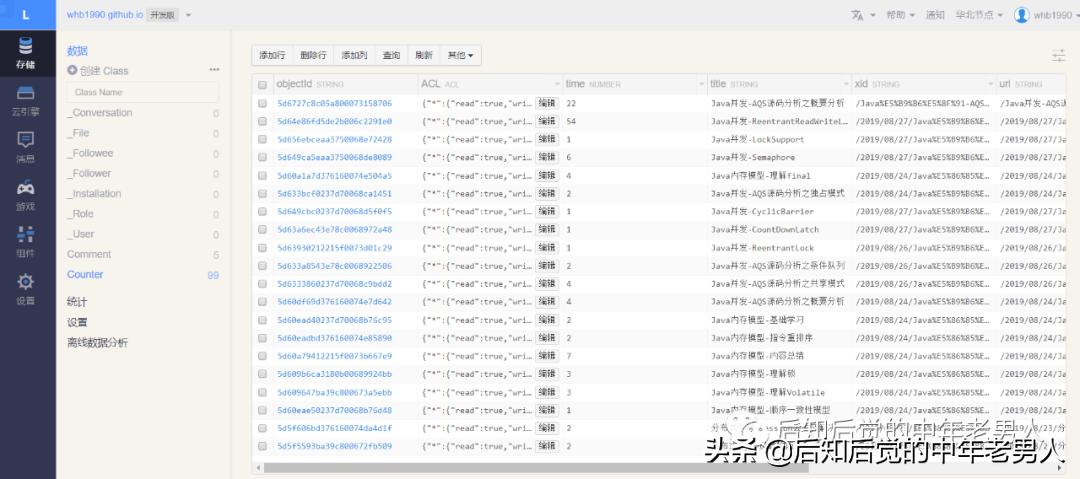
Task: Check the row 5d649cbc0237d70068d5f0f5
Action: pyautogui.click(x=262, y=212)
